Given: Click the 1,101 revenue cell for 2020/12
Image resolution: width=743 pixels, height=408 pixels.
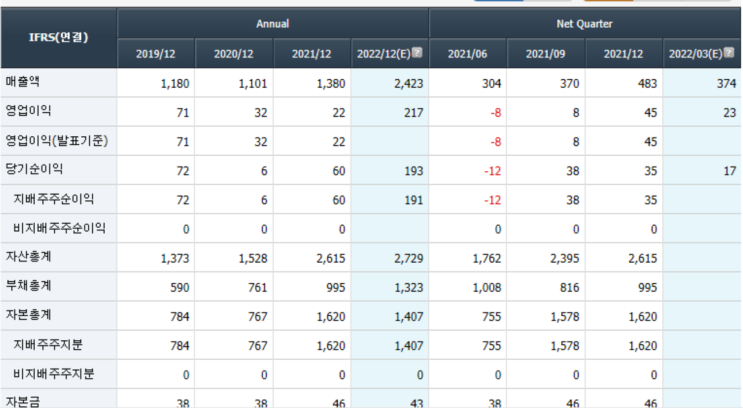Looking at the screenshot, I should pyautogui.click(x=234, y=83).
